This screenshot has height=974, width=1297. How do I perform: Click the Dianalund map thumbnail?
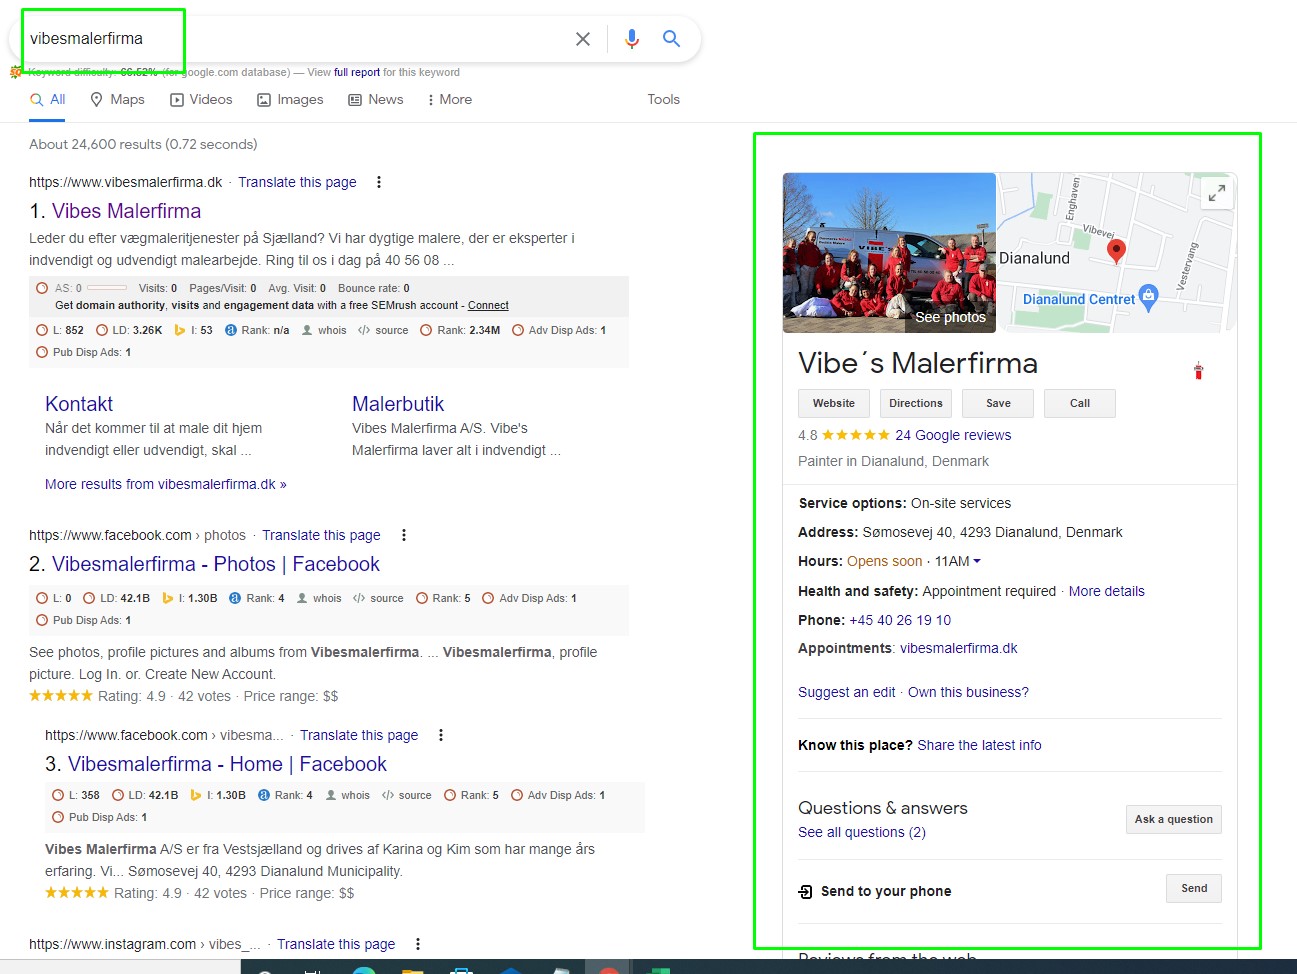(x=1117, y=253)
